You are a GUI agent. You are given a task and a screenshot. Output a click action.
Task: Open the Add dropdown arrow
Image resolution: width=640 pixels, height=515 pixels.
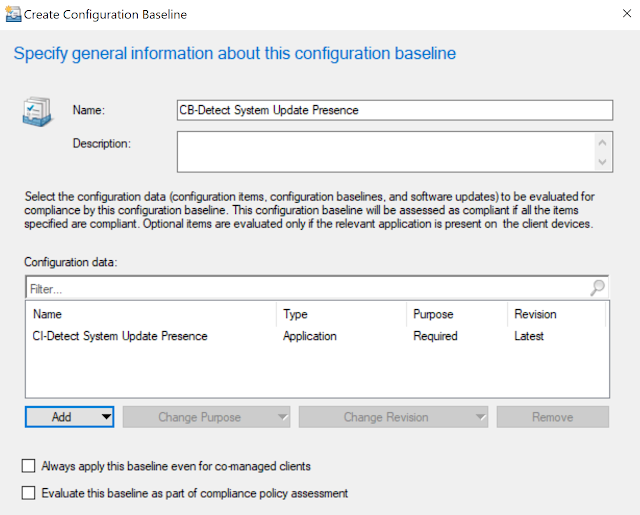coord(106,417)
